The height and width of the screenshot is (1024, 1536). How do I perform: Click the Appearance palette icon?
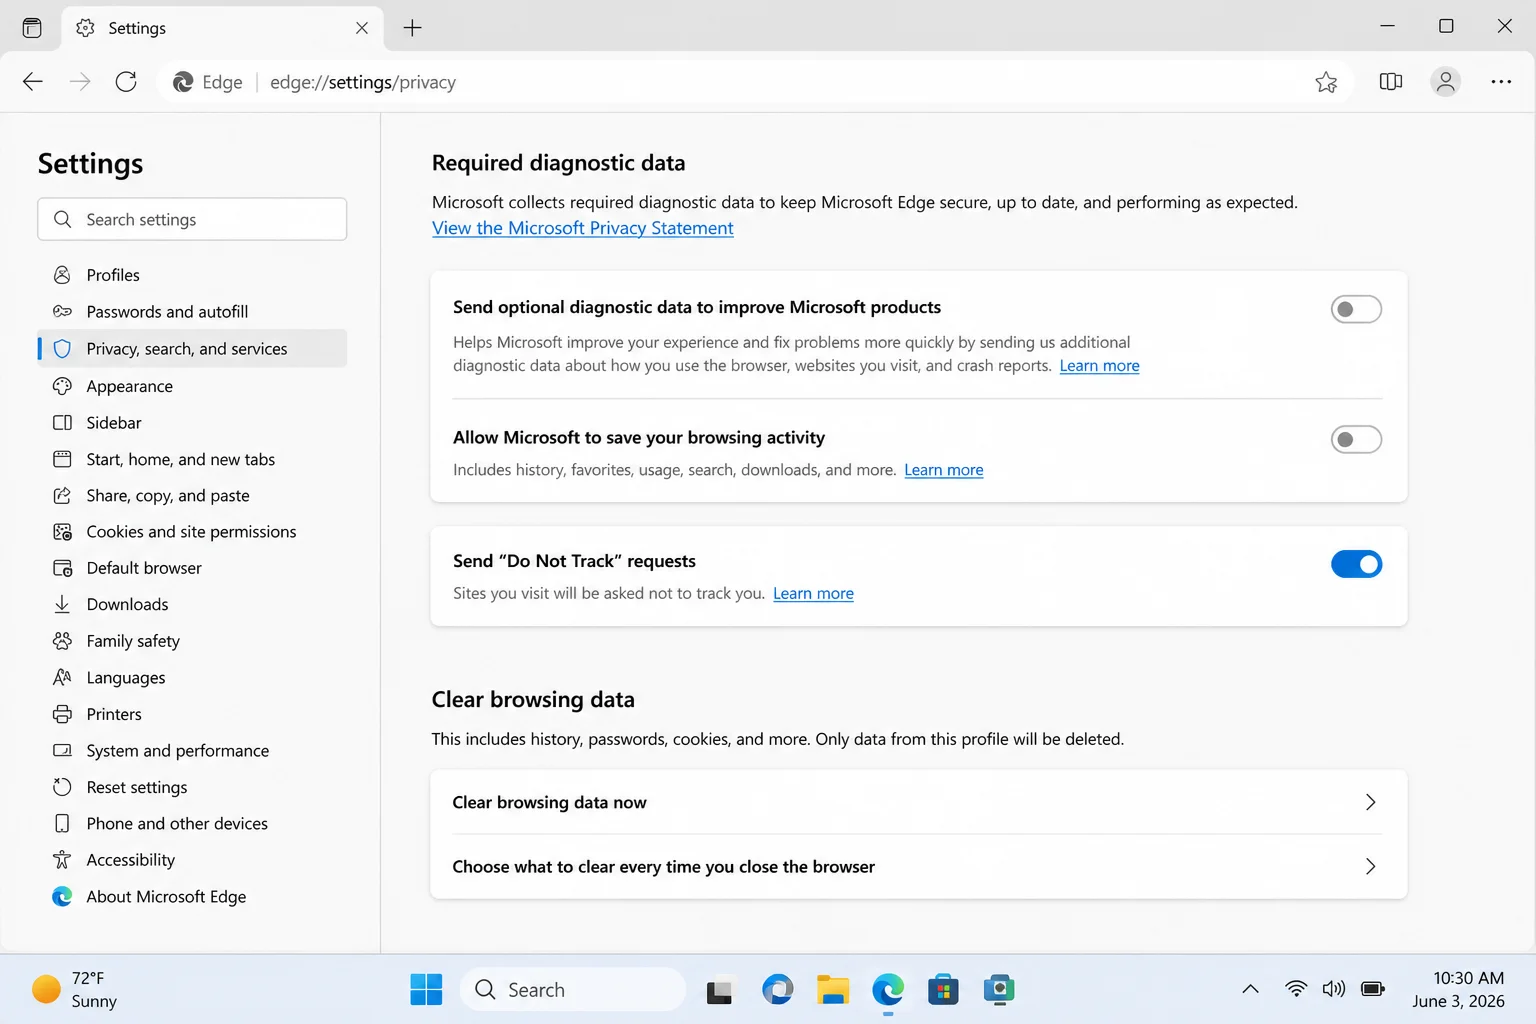point(62,386)
